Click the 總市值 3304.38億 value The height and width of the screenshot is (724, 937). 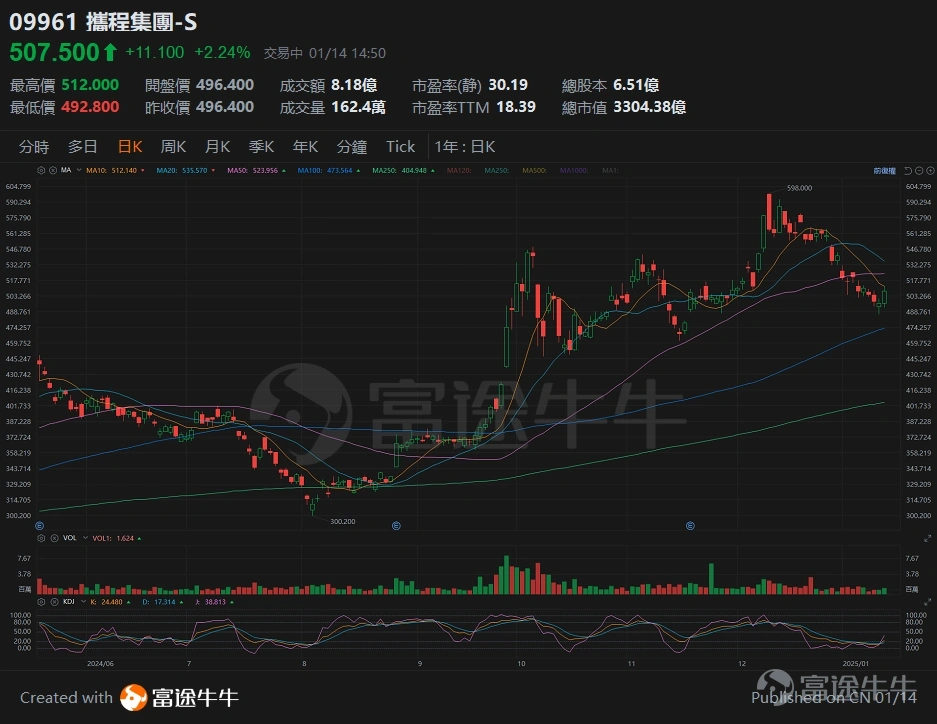650,107
